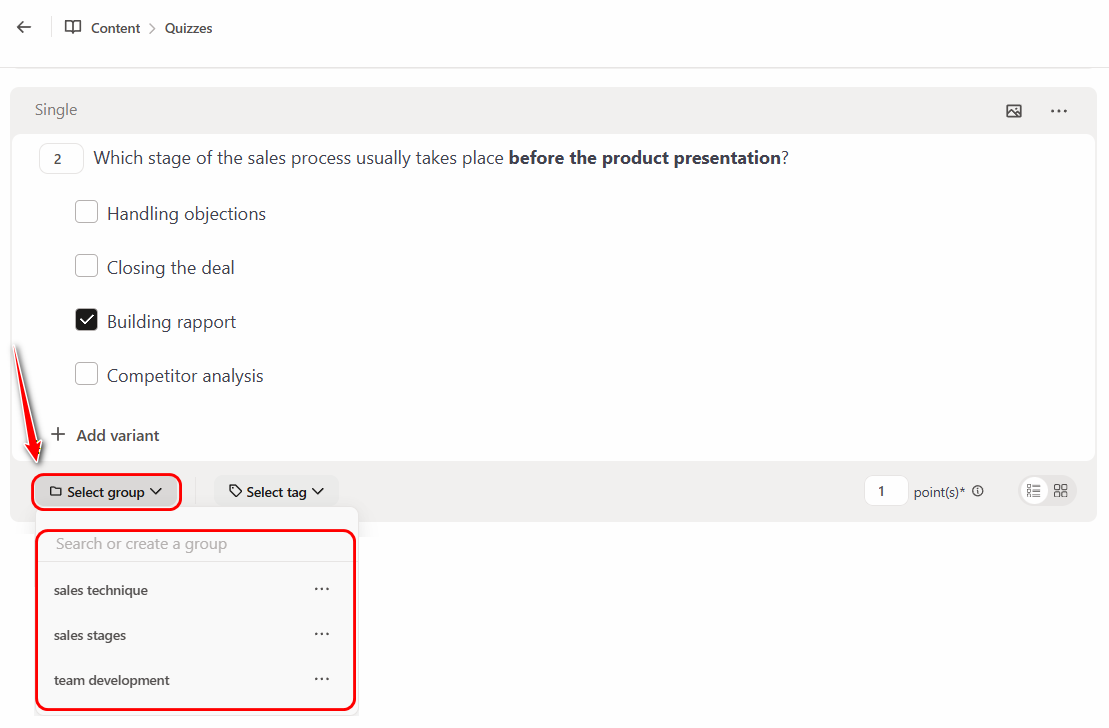Viewport: 1109px width, 728px height.
Task: Tick the Competitor analysis checkbox
Action: point(87,374)
